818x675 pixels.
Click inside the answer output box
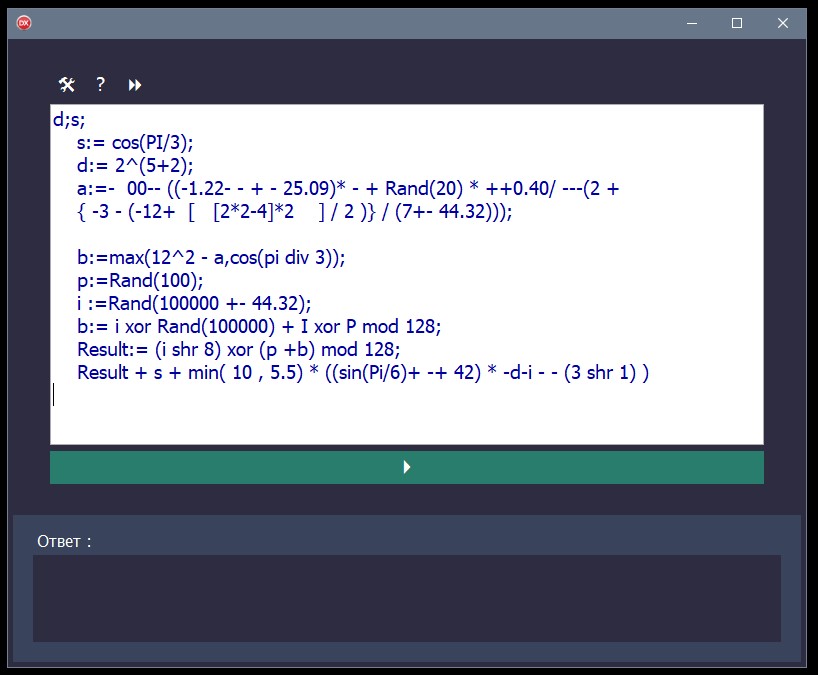pyautogui.click(x=406, y=597)
